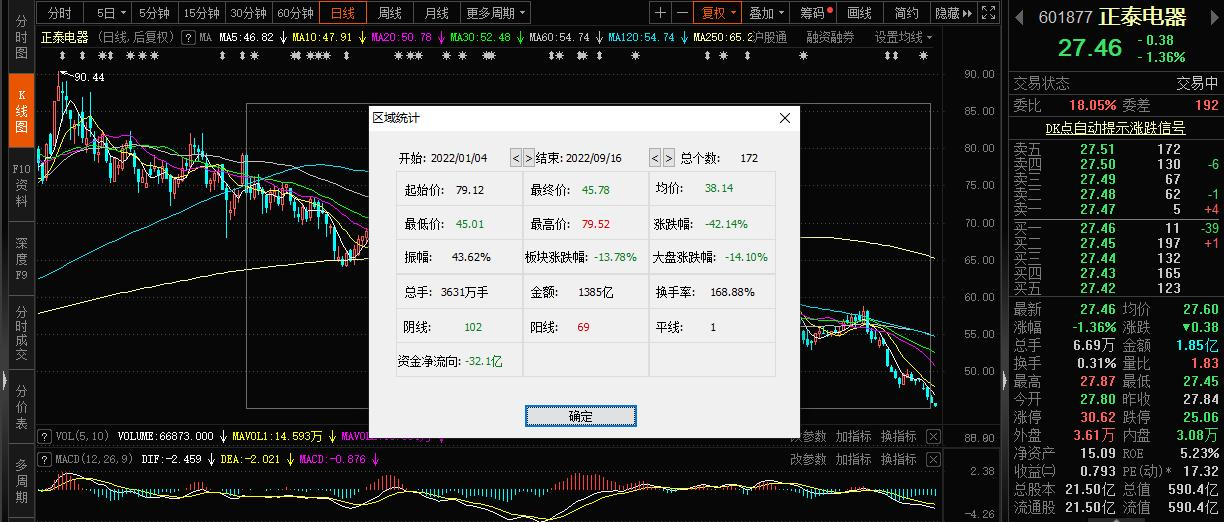Image resolution: width=1224 pixels, height=522 pixels.
Task: Click the minus zoom-out chart button
Action: pos(682,13)
